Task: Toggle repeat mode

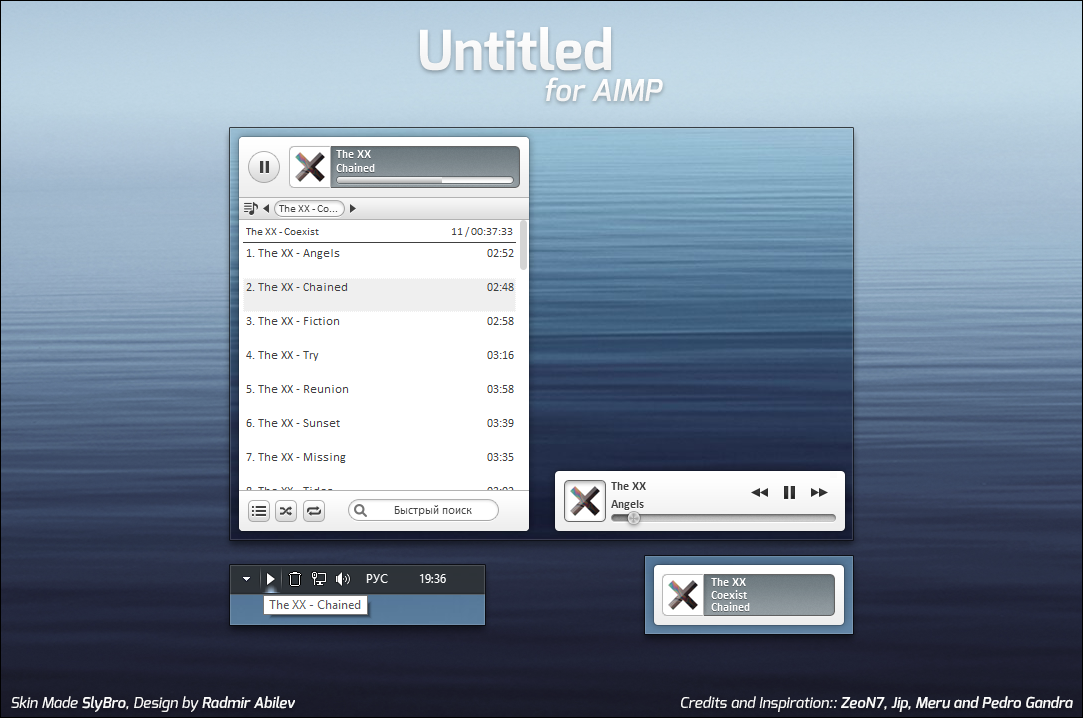Action: pyautogui.click(x=314, y=511)
